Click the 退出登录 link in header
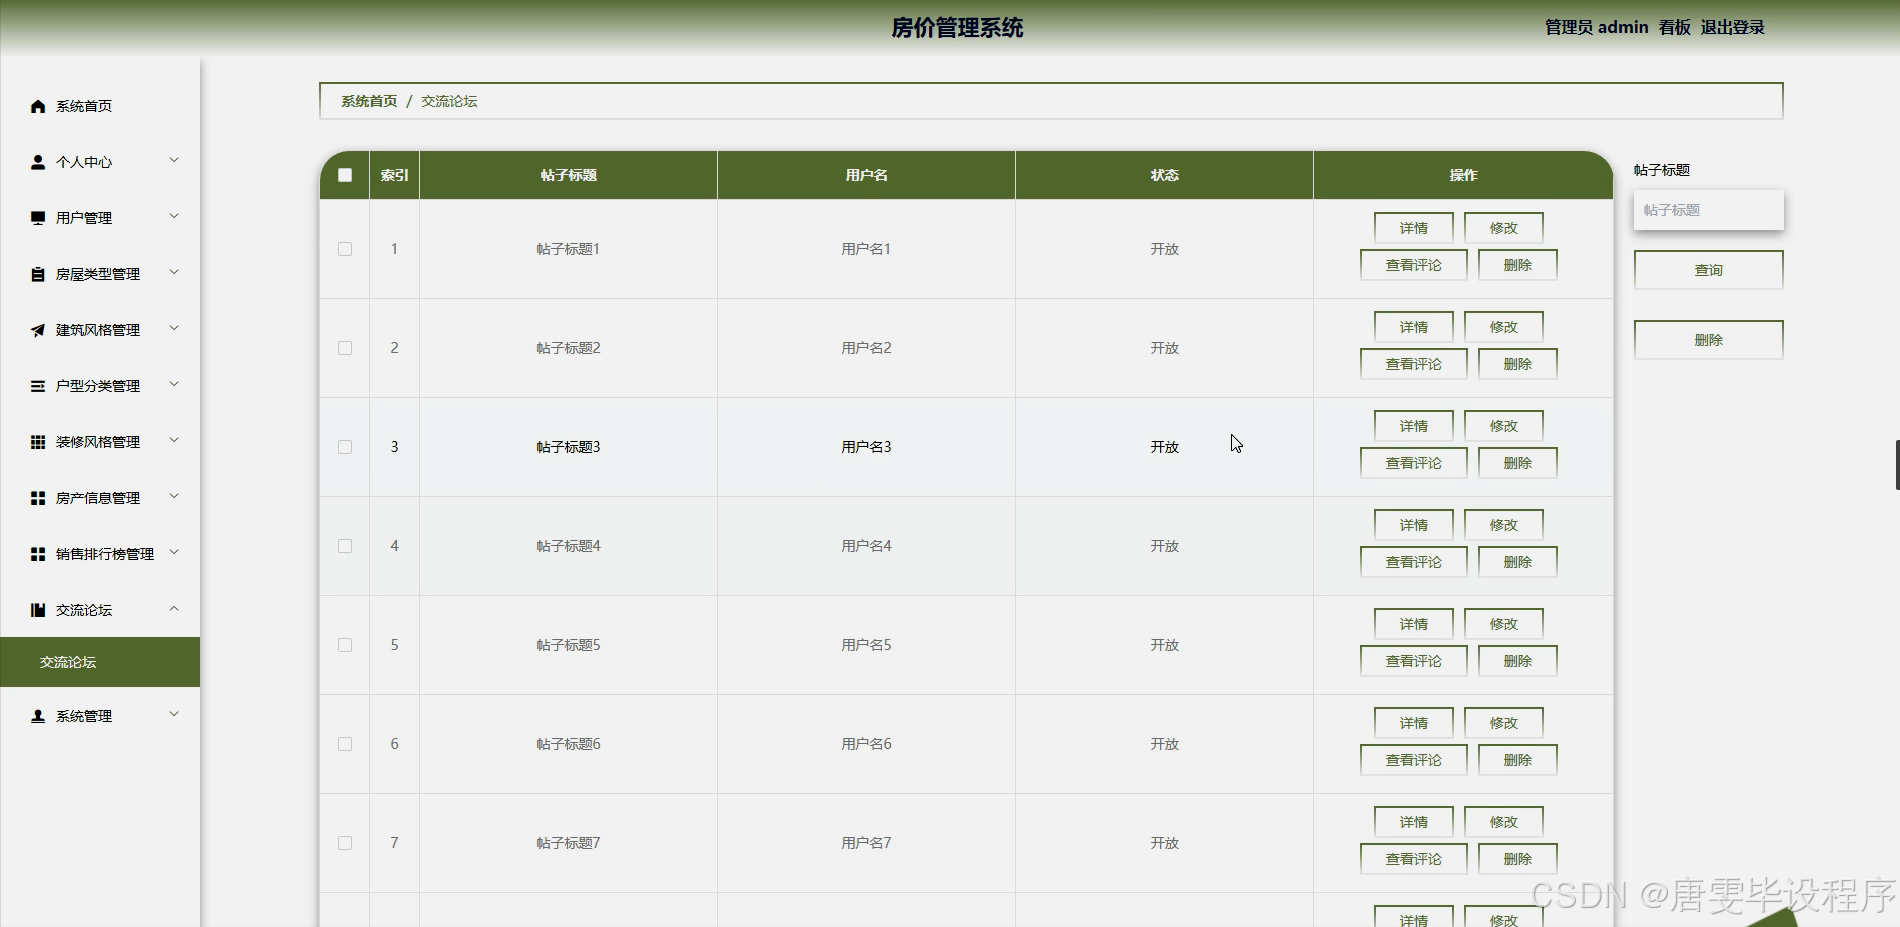The image size is (1900, 927). [1732, 28]
